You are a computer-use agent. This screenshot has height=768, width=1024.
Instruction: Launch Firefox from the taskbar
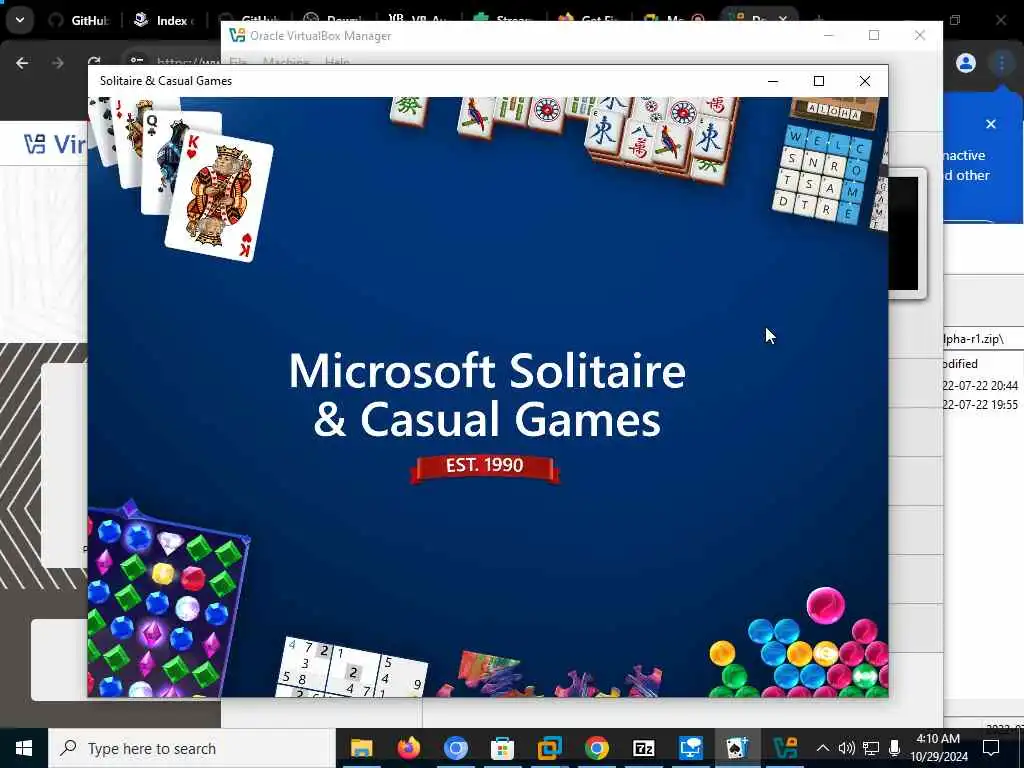click(409, 748)
